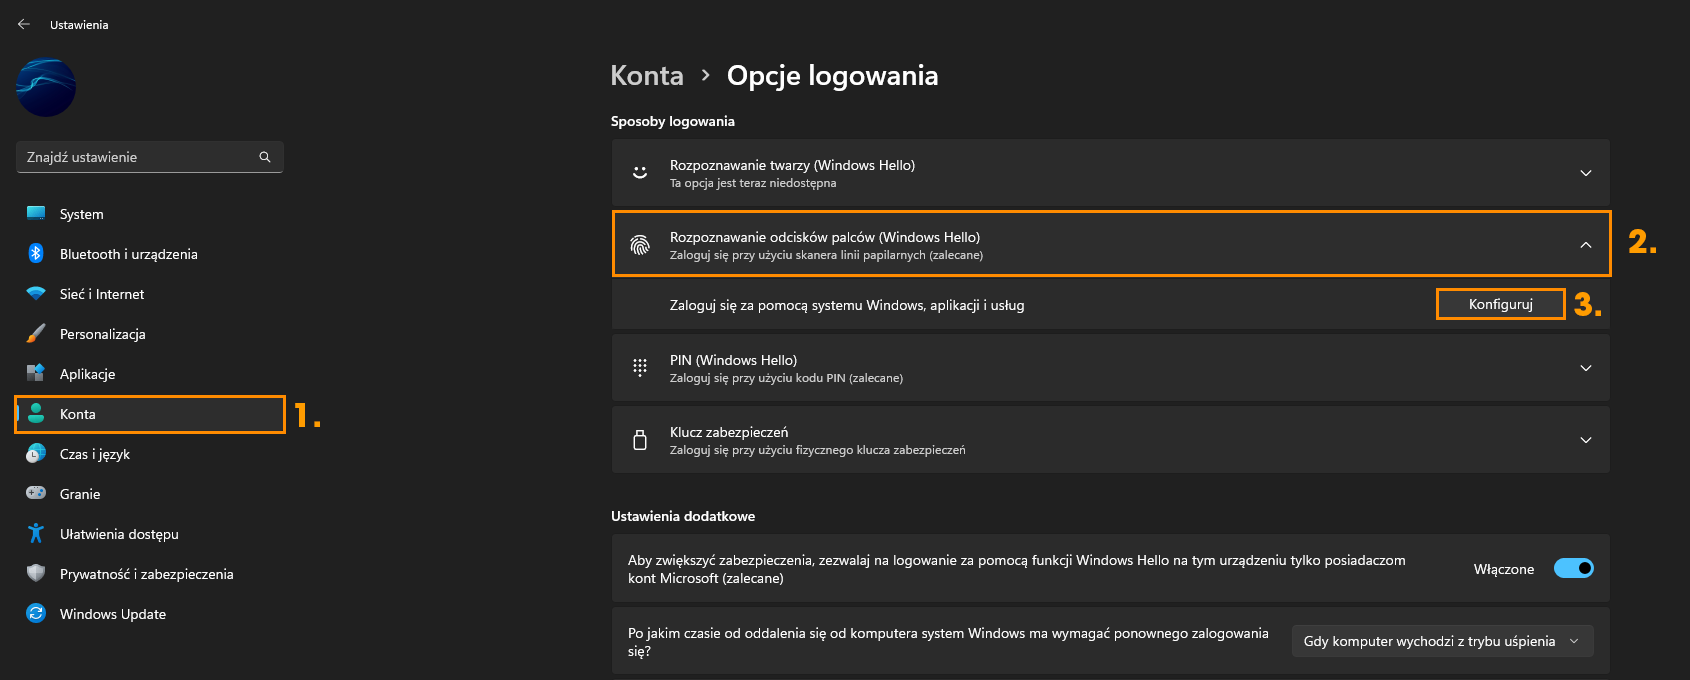Expand Klucz zabezpieczeń chevron

click(1586, 440)
